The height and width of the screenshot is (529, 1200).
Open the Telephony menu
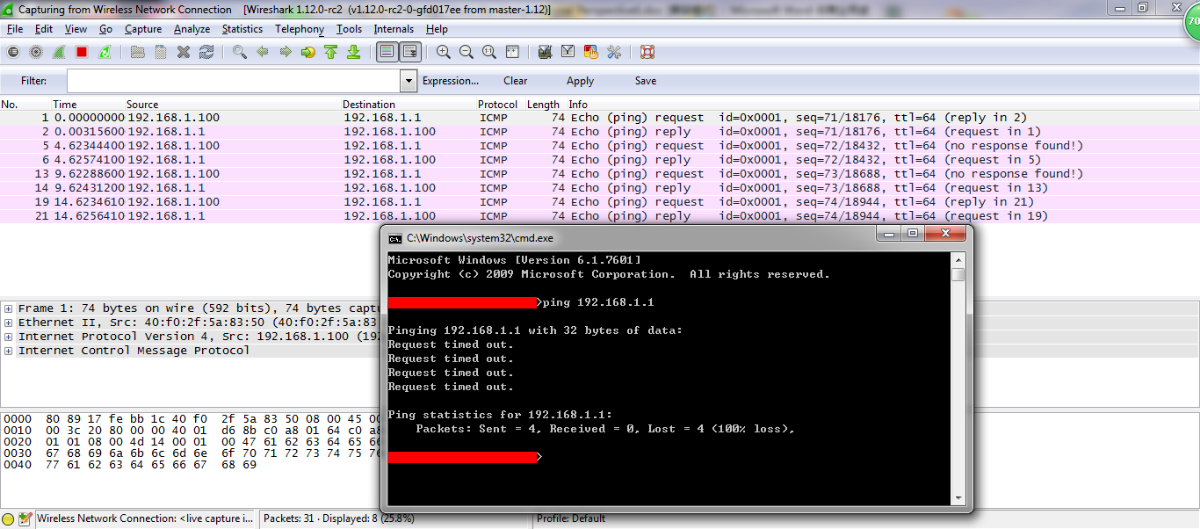tap(300, 29)
